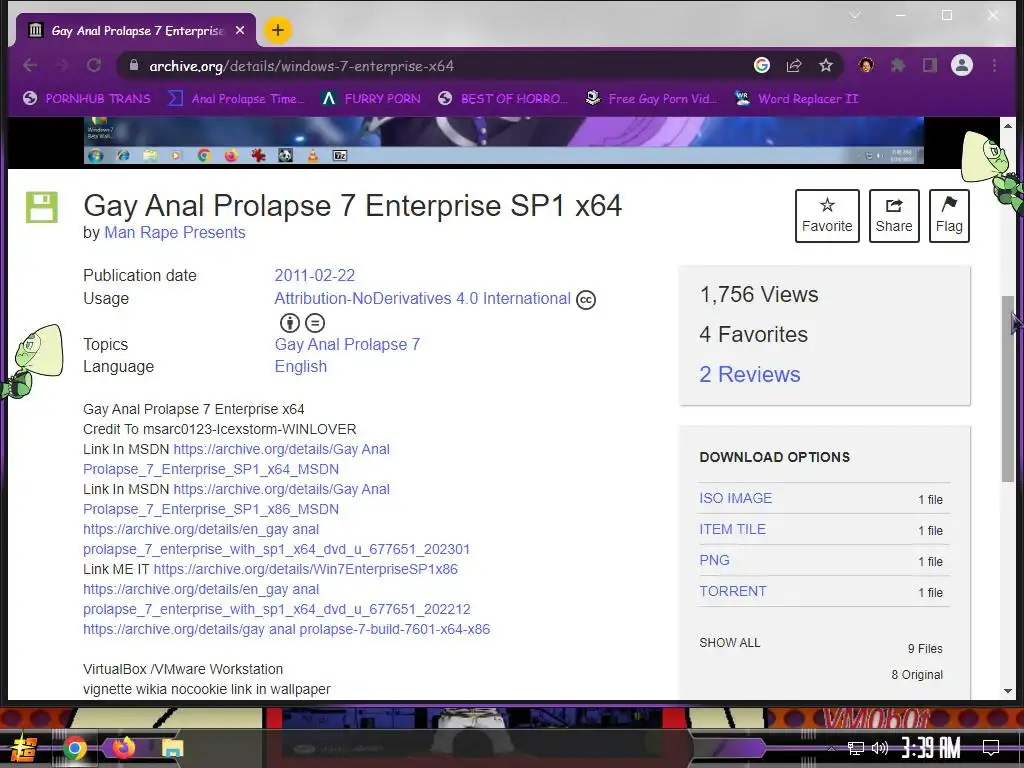Image resolution: width=1024 pixels, height=768 pixels.
Task: Open the Win7EnterpriseSP1x86 link
Action: 306,569
